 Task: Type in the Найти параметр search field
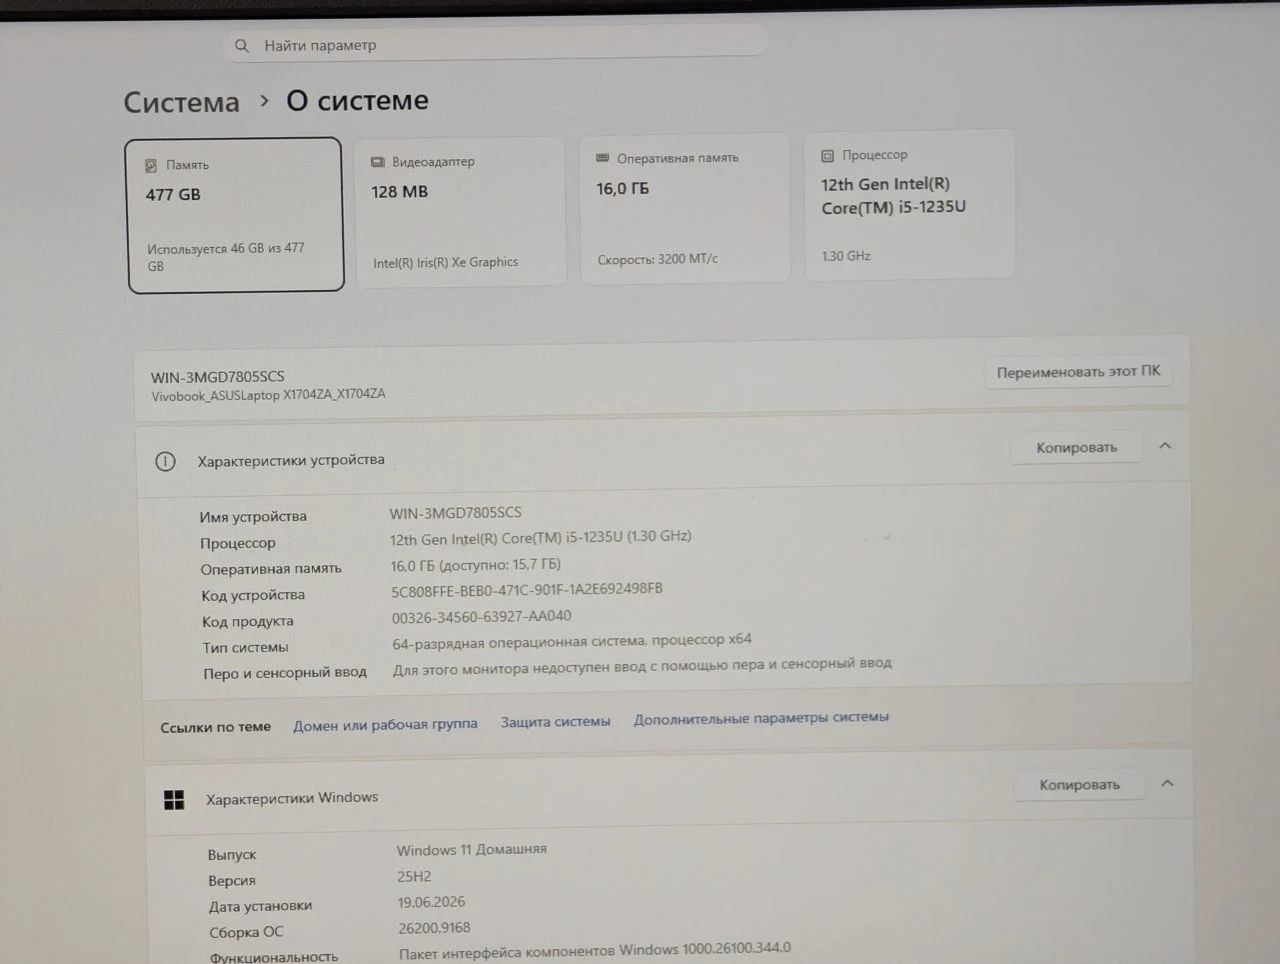click(x=495, y=44)
